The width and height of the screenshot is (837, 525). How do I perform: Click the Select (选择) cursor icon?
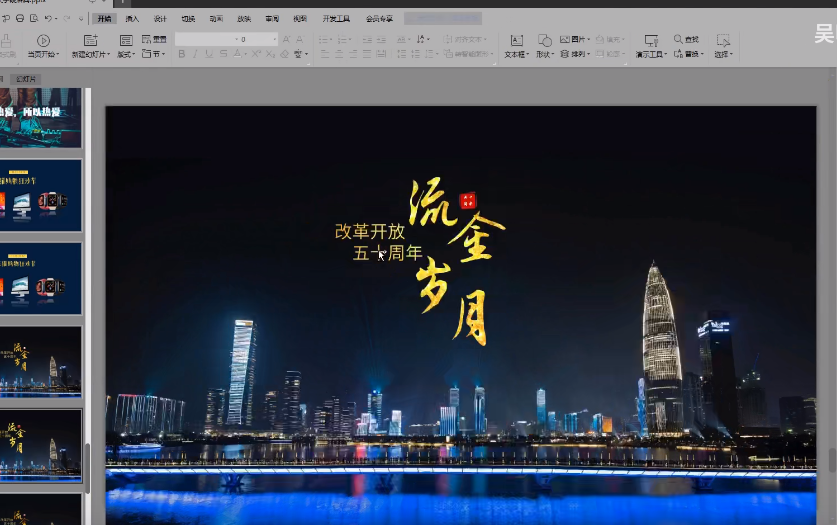point(723,41)
